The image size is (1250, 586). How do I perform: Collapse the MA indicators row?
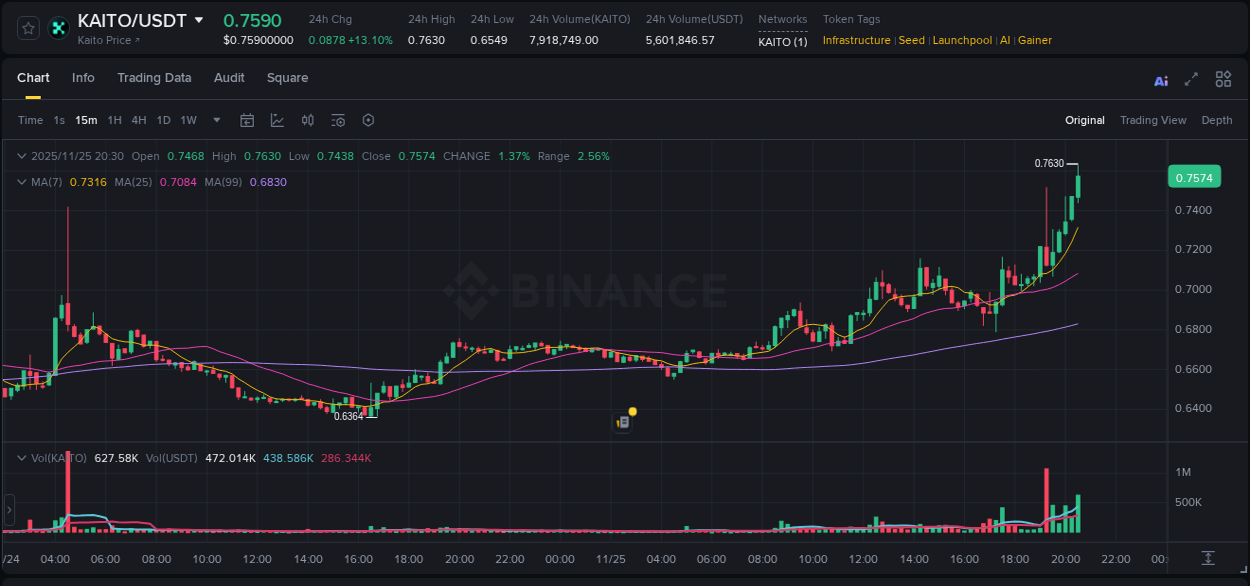click(21, 182)
